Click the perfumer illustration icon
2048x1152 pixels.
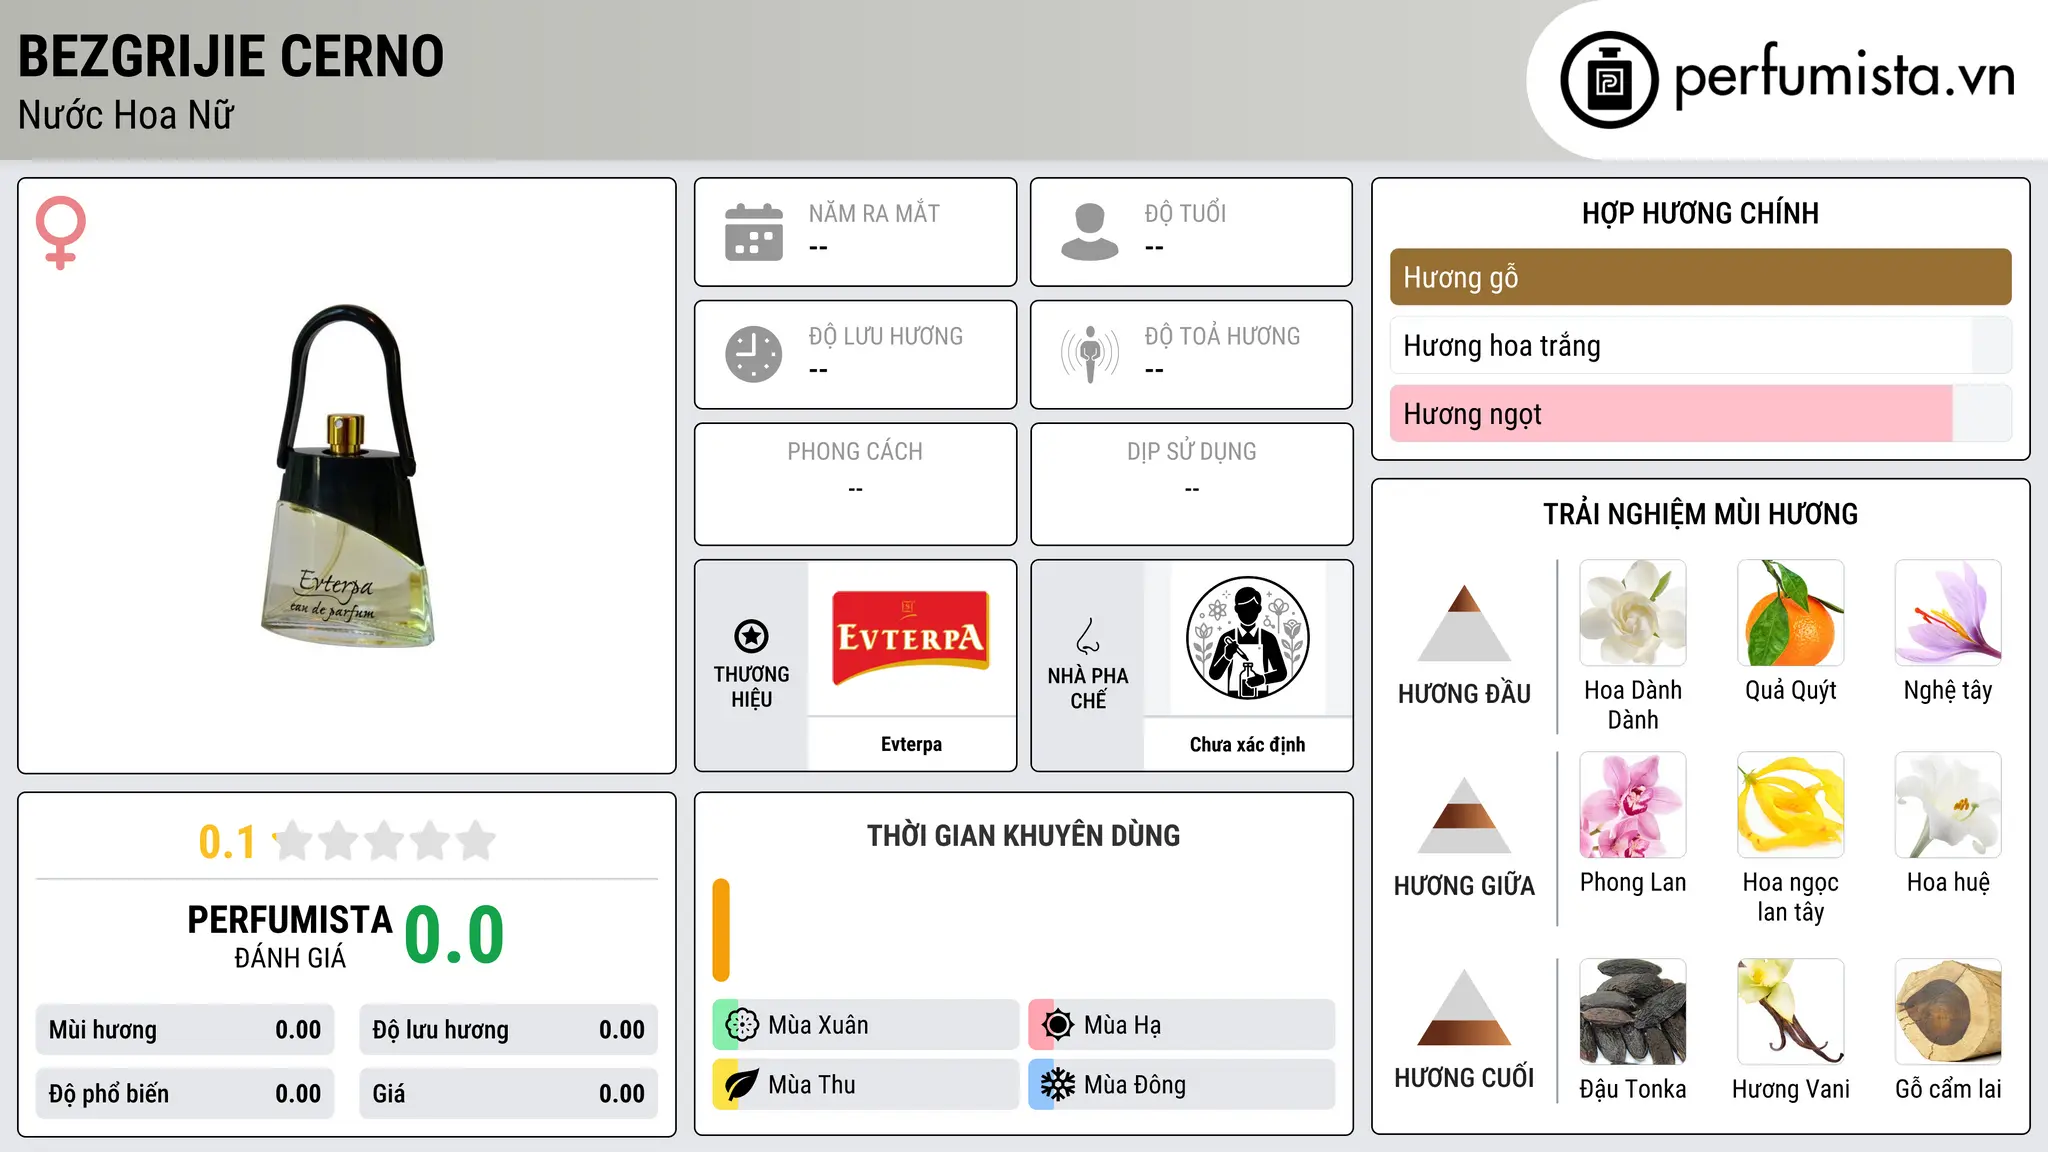[x=1247, y=638]
